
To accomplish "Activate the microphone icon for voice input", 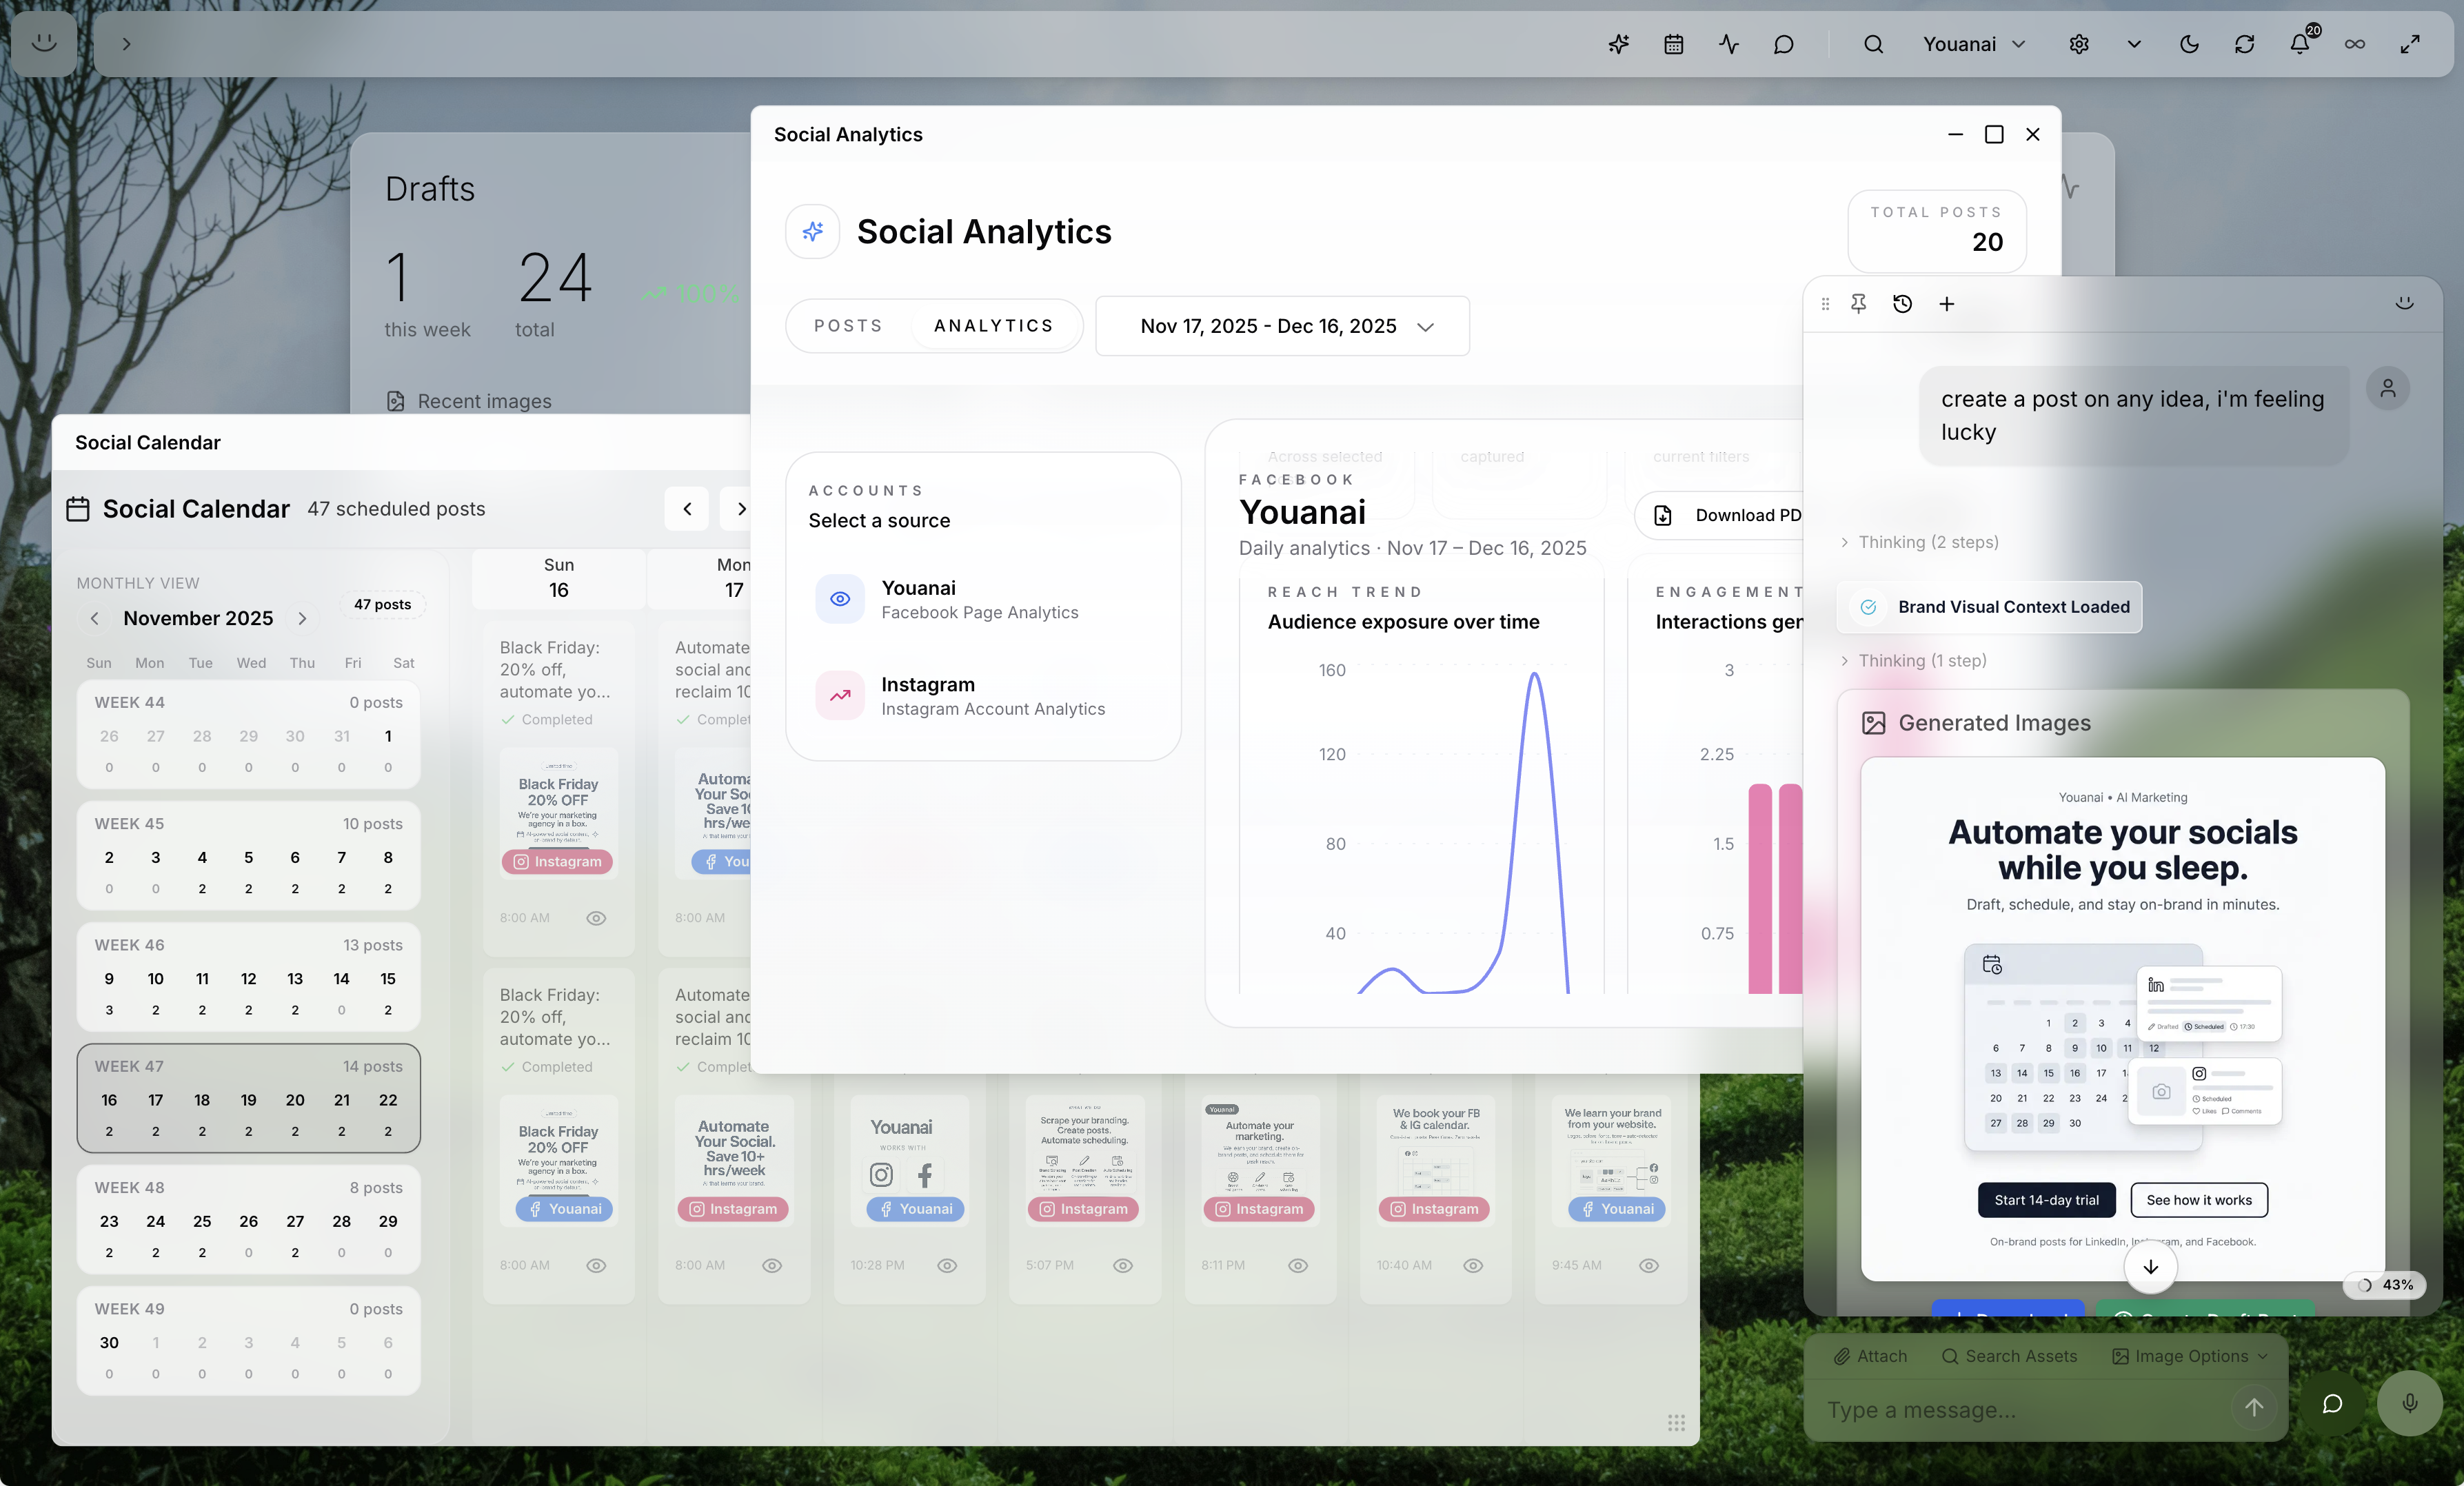I will [x=2410, y=1403].
